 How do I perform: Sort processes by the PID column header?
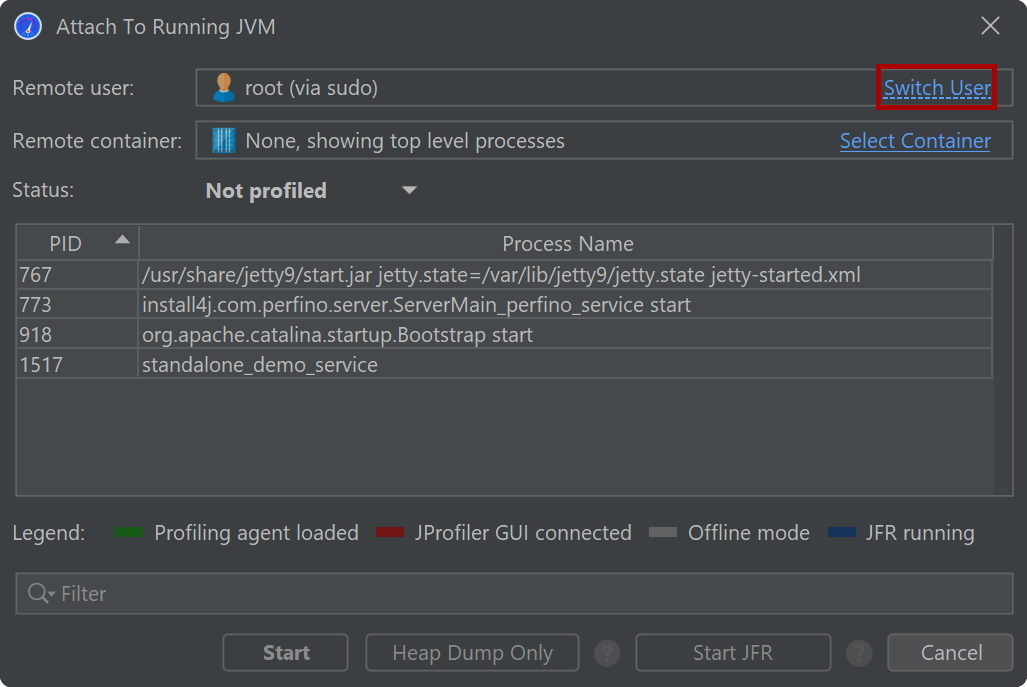(x=66, y=244)
